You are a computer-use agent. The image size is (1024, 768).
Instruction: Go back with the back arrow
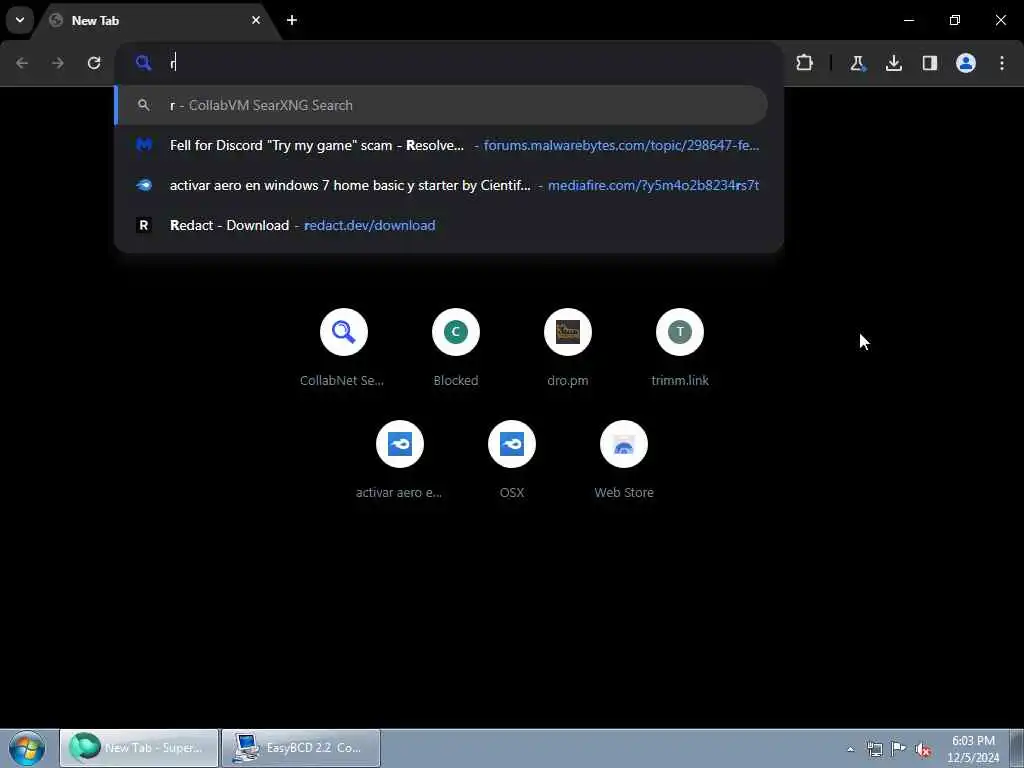[22, 63]
